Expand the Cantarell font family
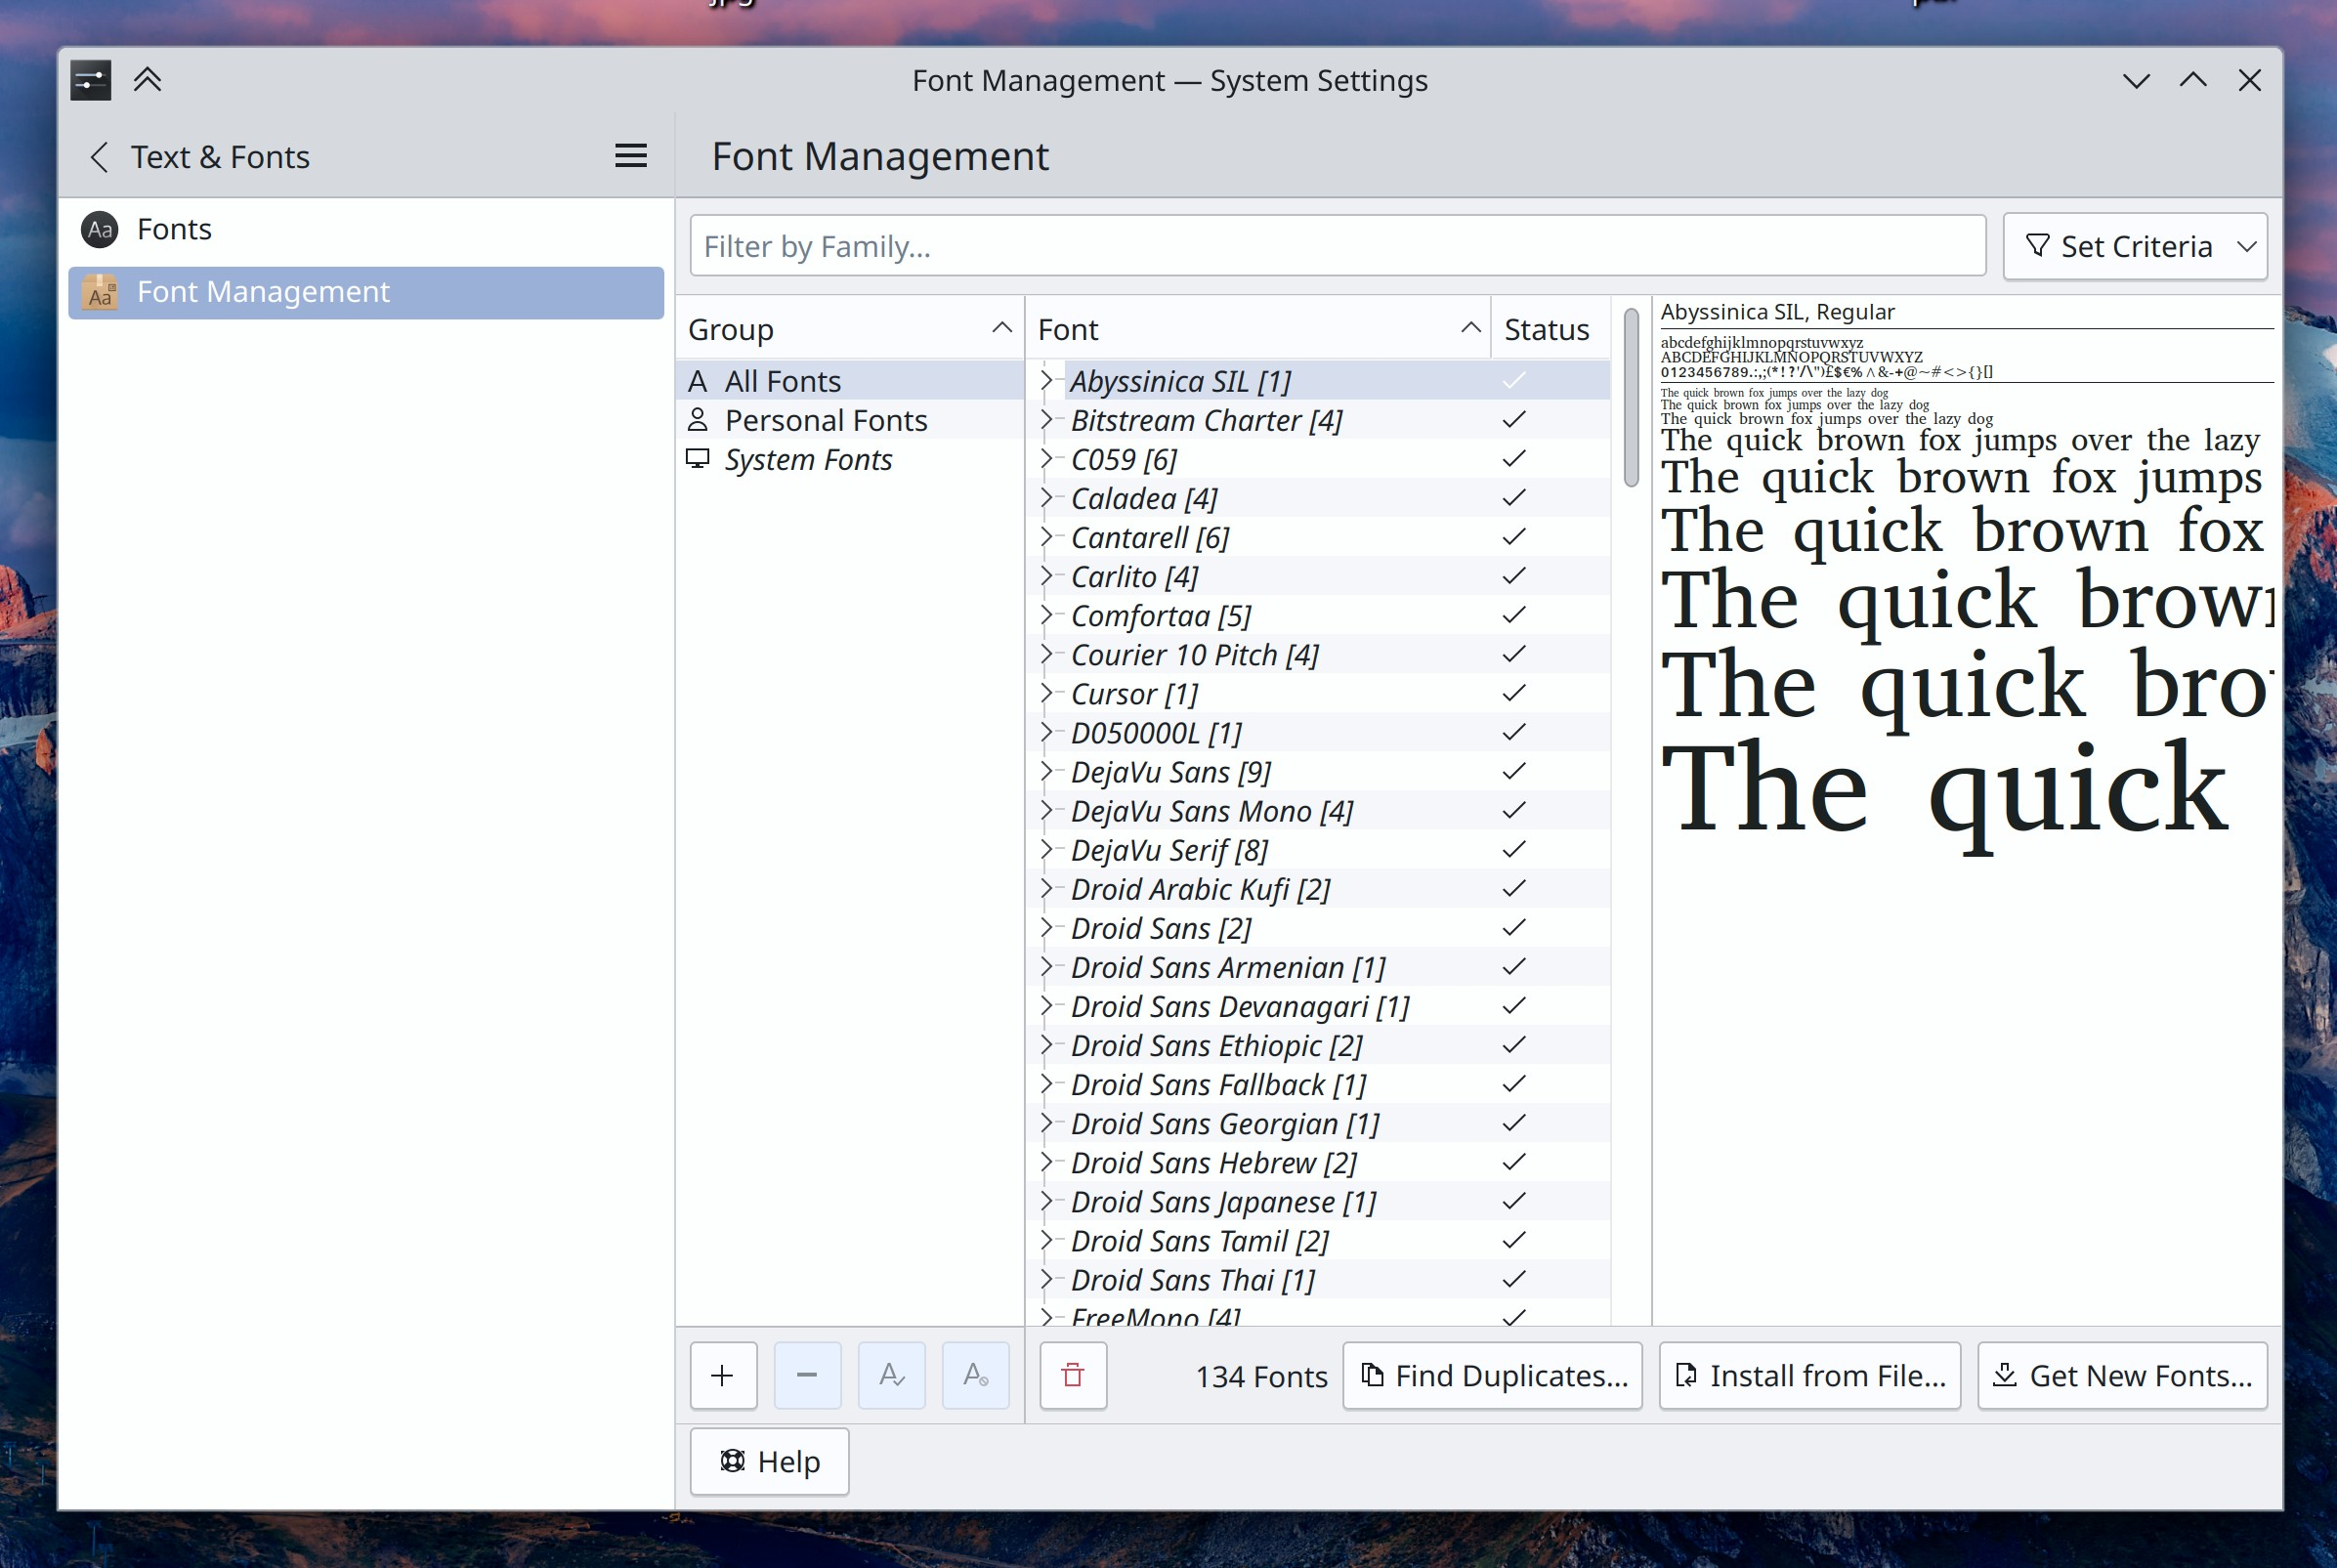Screen dimensions: 2337x1568 point(1046,538)
